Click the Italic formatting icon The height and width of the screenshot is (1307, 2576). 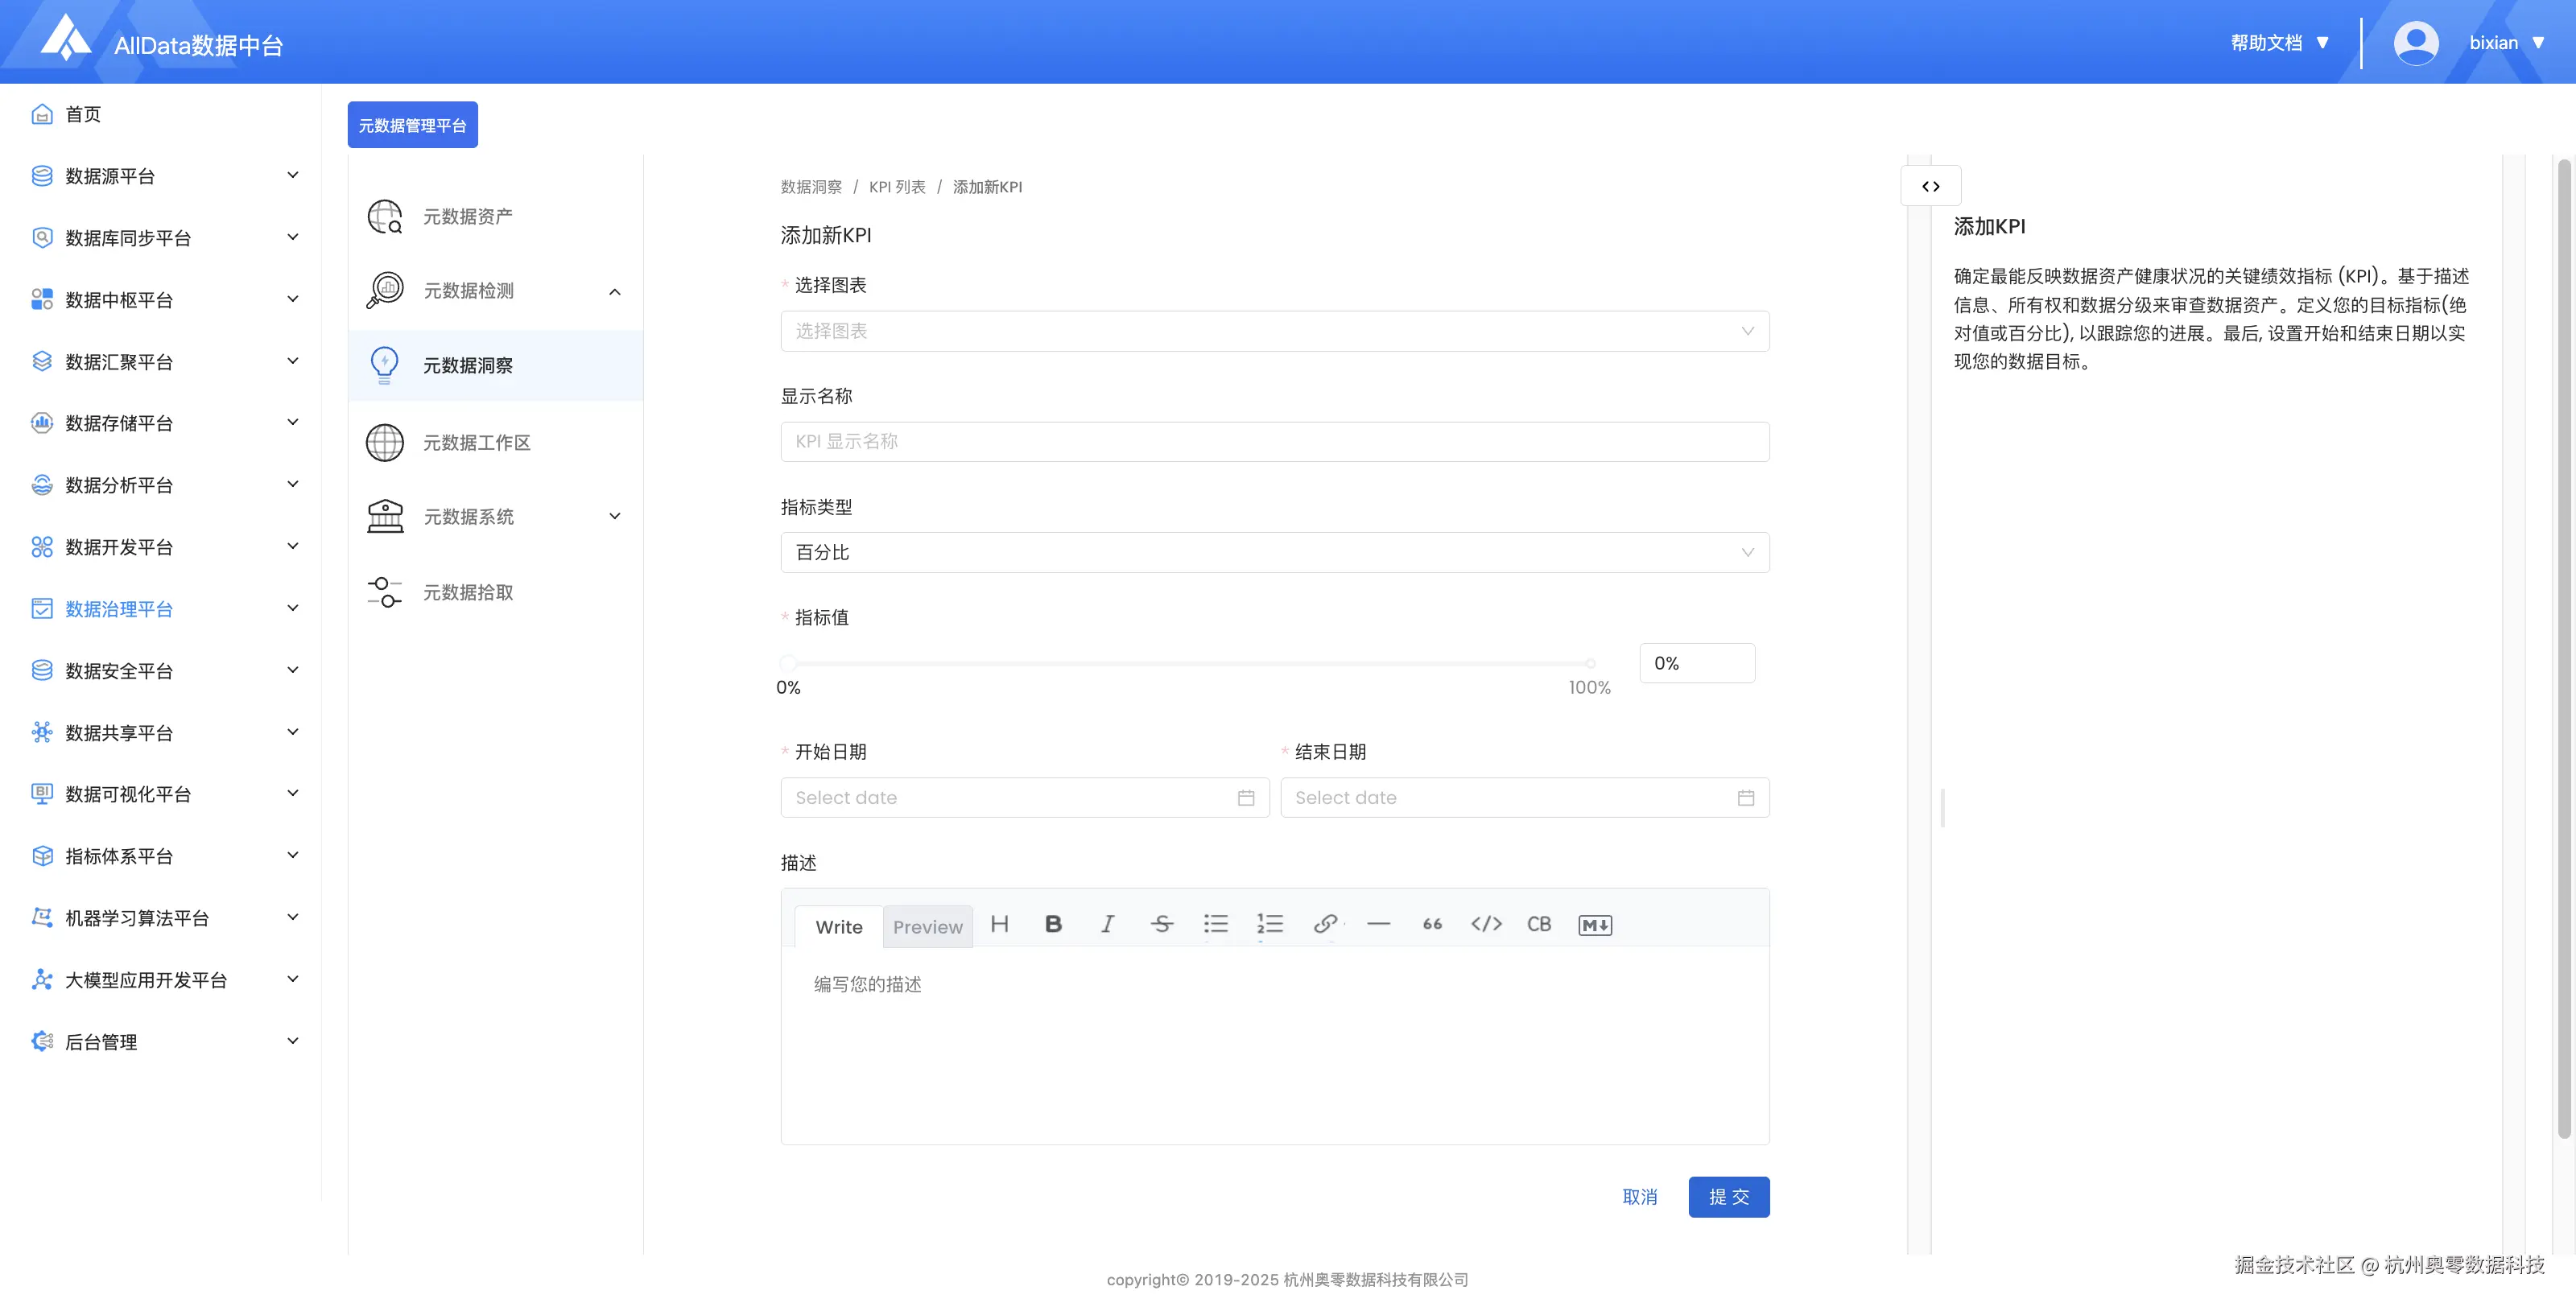[1107, 924]
